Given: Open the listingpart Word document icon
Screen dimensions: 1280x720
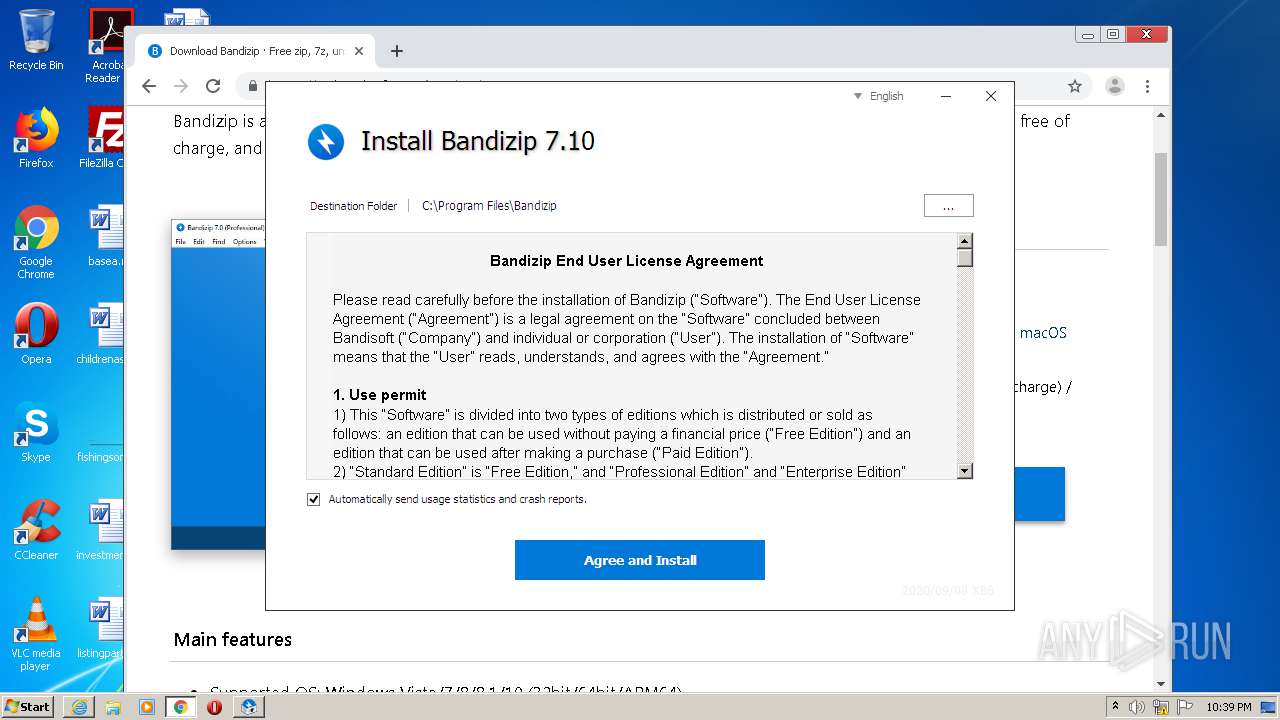Looking at the screenshot, I should click(x=101, y=628).
